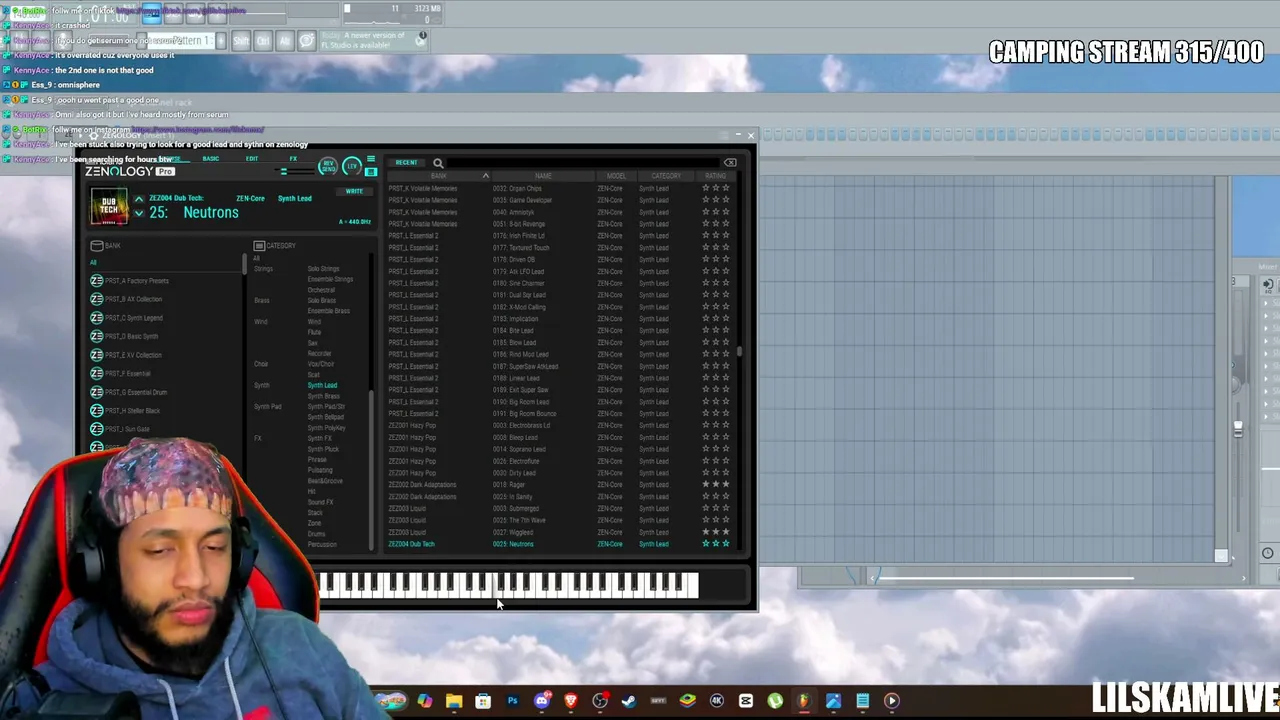This screenshot has height=720, width=1280.
Task: Open CapCut from the taskbar
Action: pyautogui.click(x=746, y=701)
